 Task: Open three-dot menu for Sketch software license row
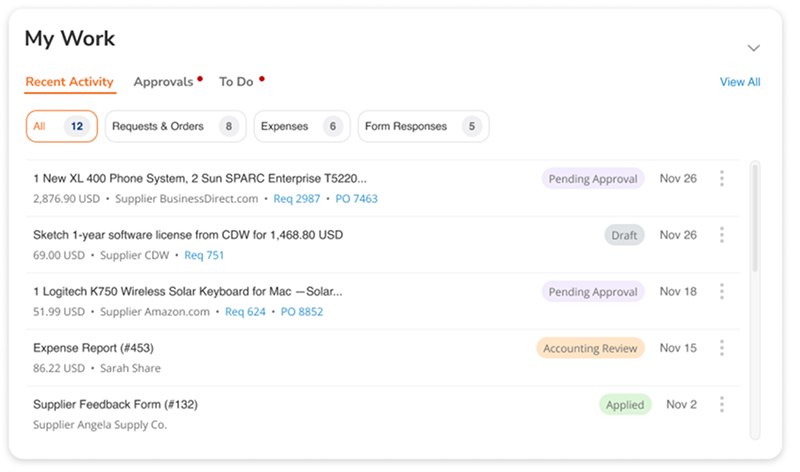coord(721,235)
